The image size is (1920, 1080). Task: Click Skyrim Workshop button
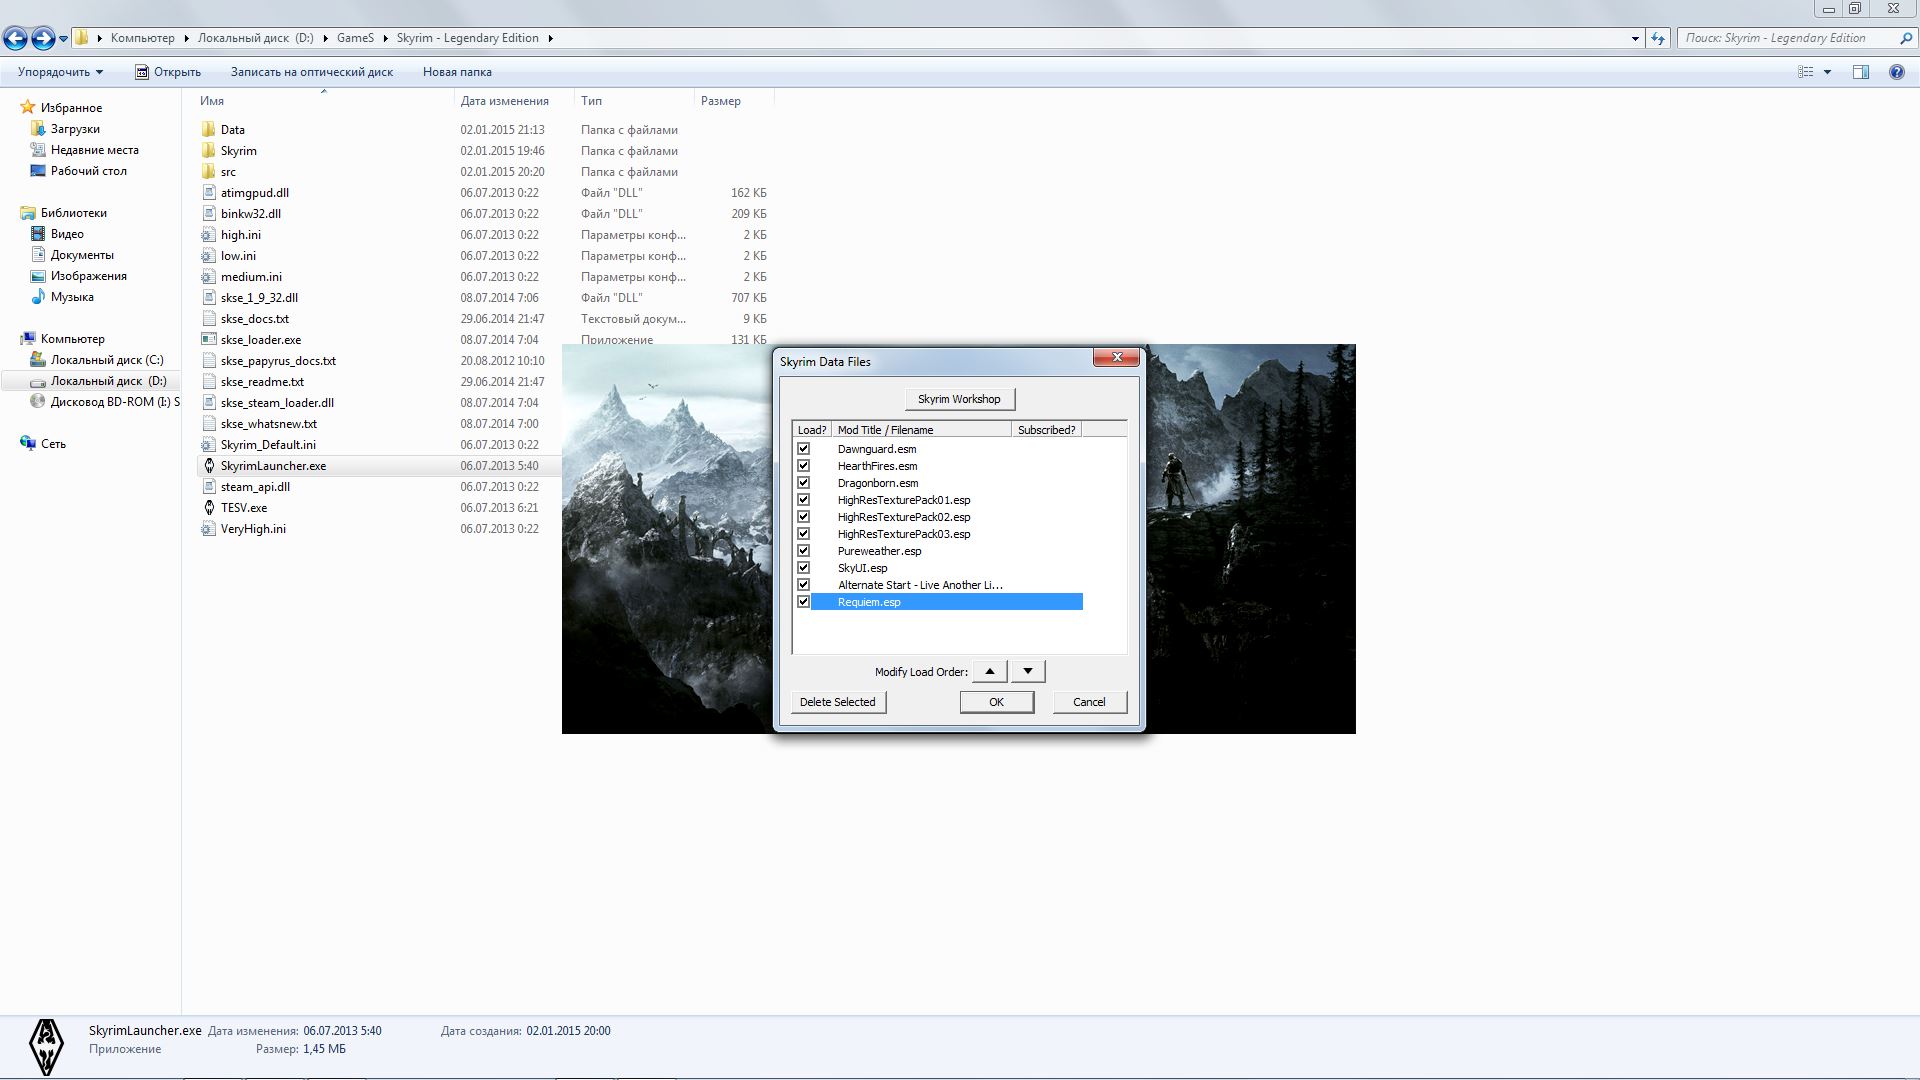coord(959,399)
